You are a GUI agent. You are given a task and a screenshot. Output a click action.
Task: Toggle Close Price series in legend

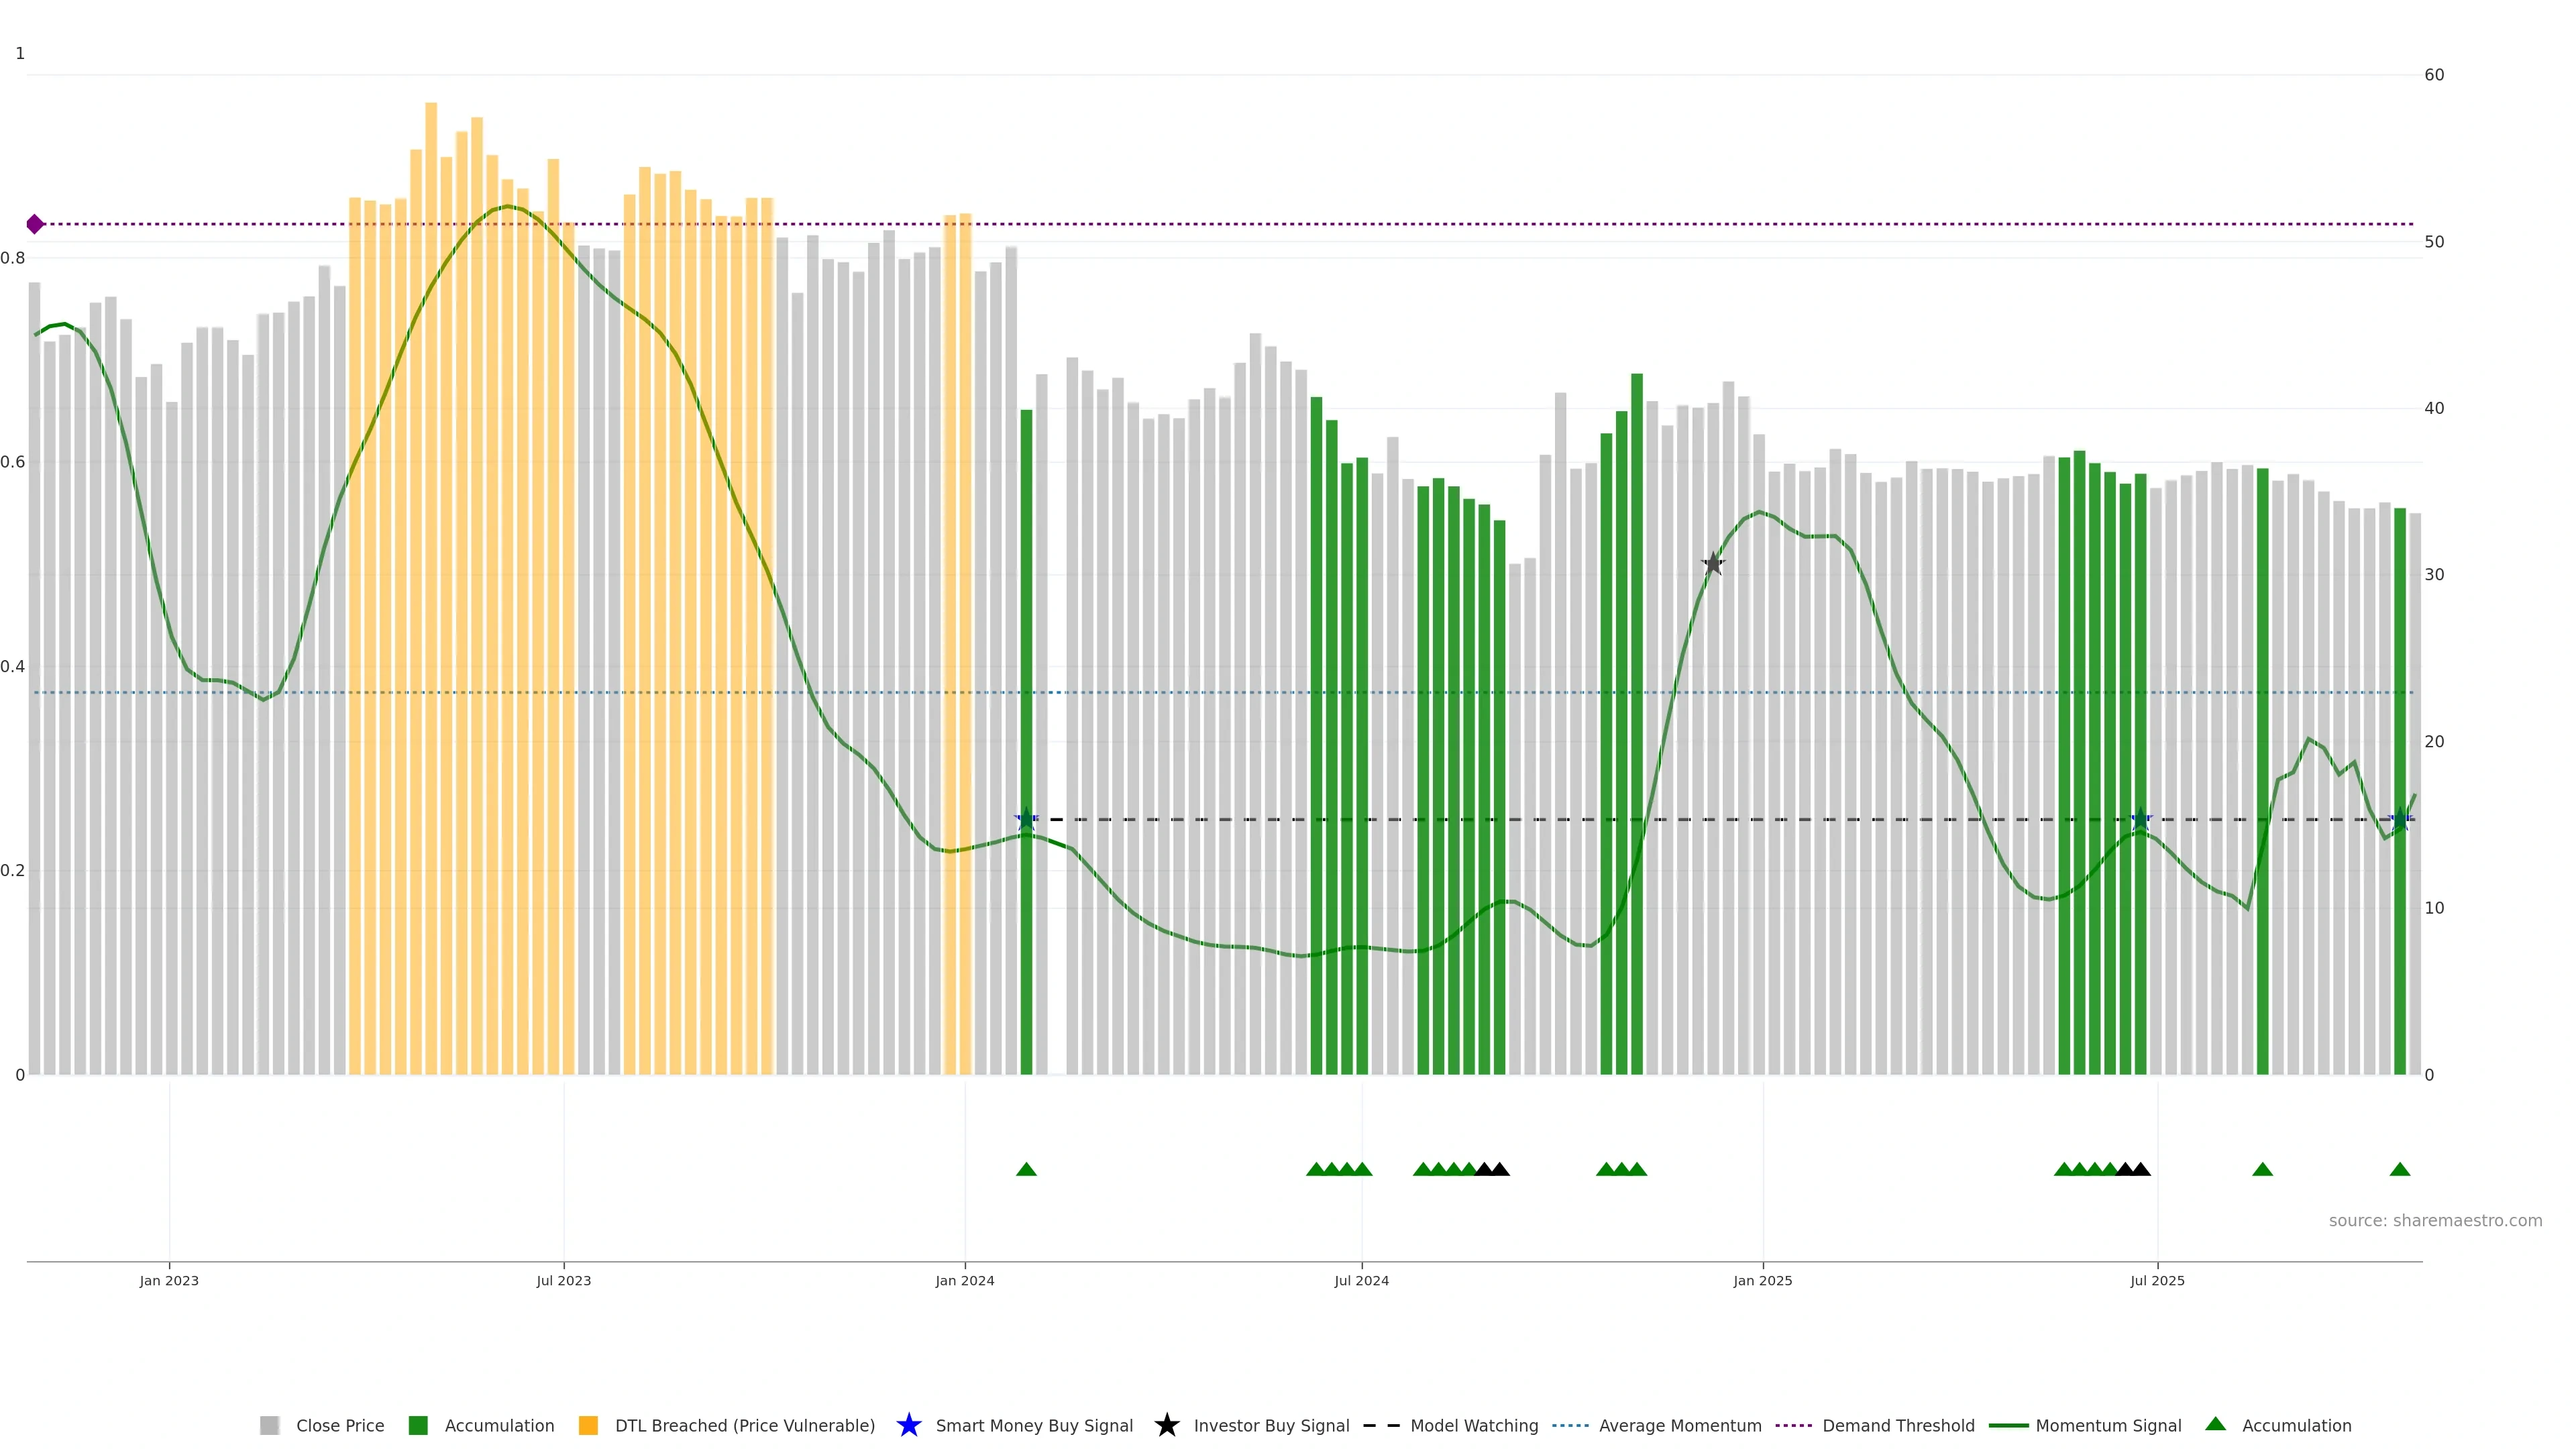point(339,1425)
